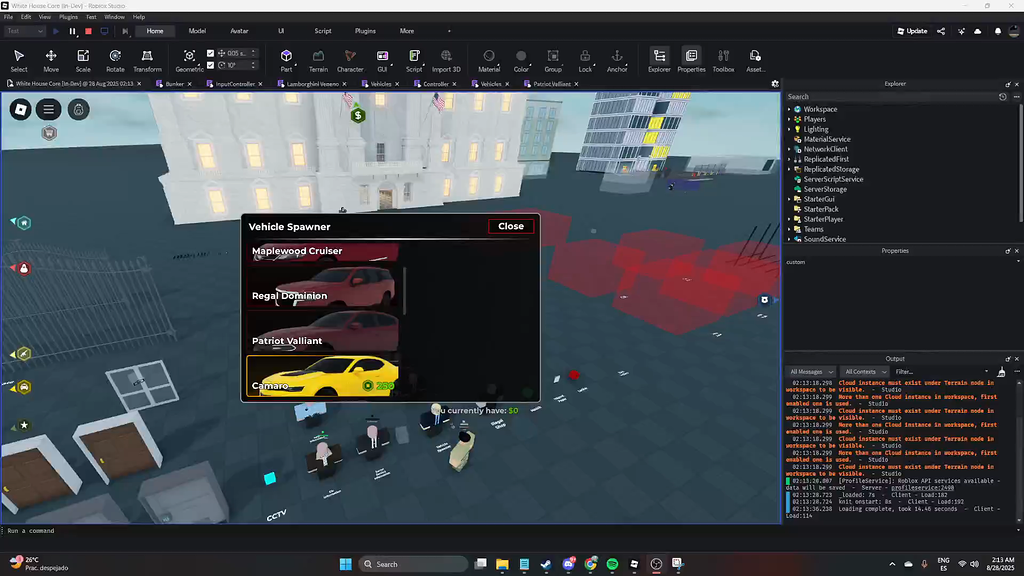Expand the StarterGui node

[x=789, y=199]
